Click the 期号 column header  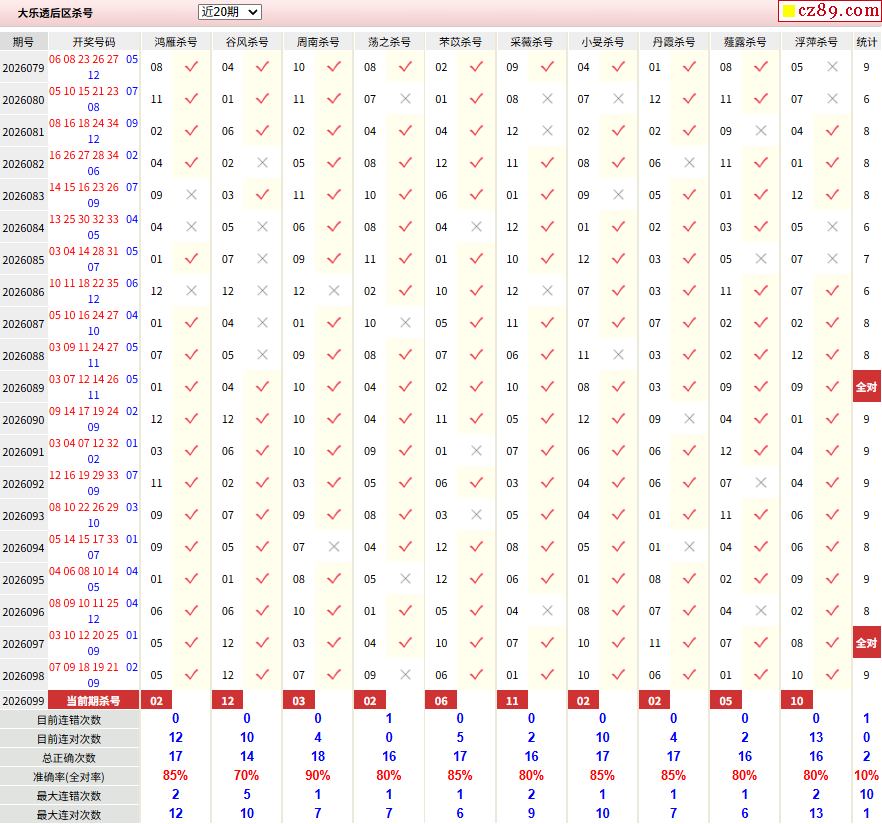(x=24, y=42)
